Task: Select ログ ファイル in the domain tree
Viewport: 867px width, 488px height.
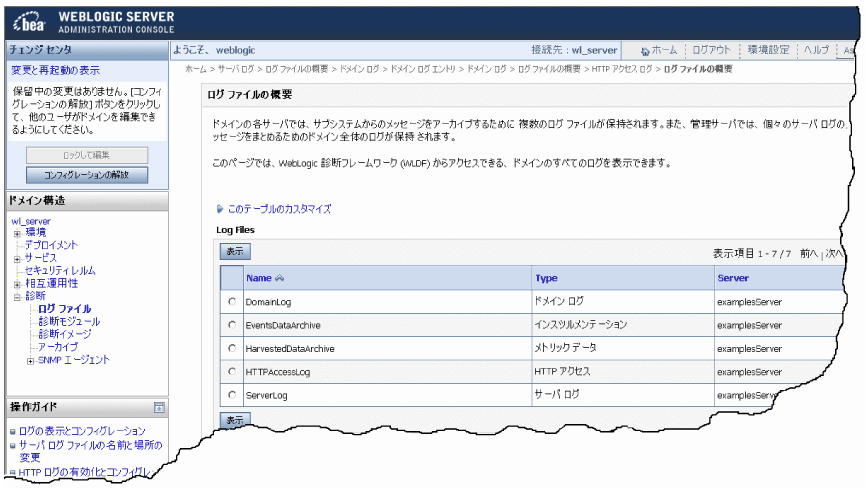Action: [x=65, y=309]
